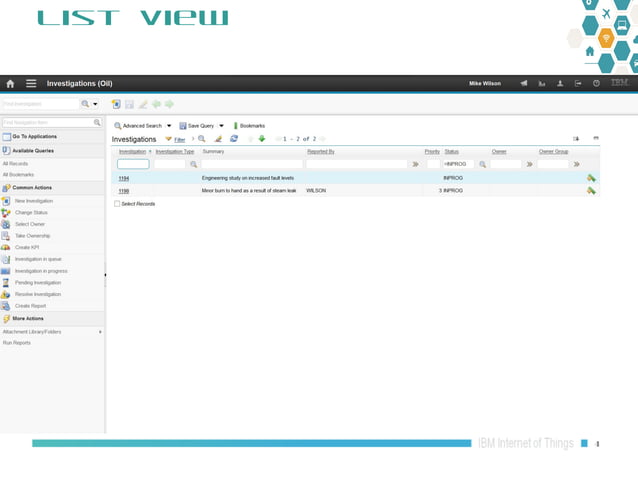The height and width of the screenshot is (479, 638).
Task: Sort by Owner Group column header
Action: tap(553, 152)
